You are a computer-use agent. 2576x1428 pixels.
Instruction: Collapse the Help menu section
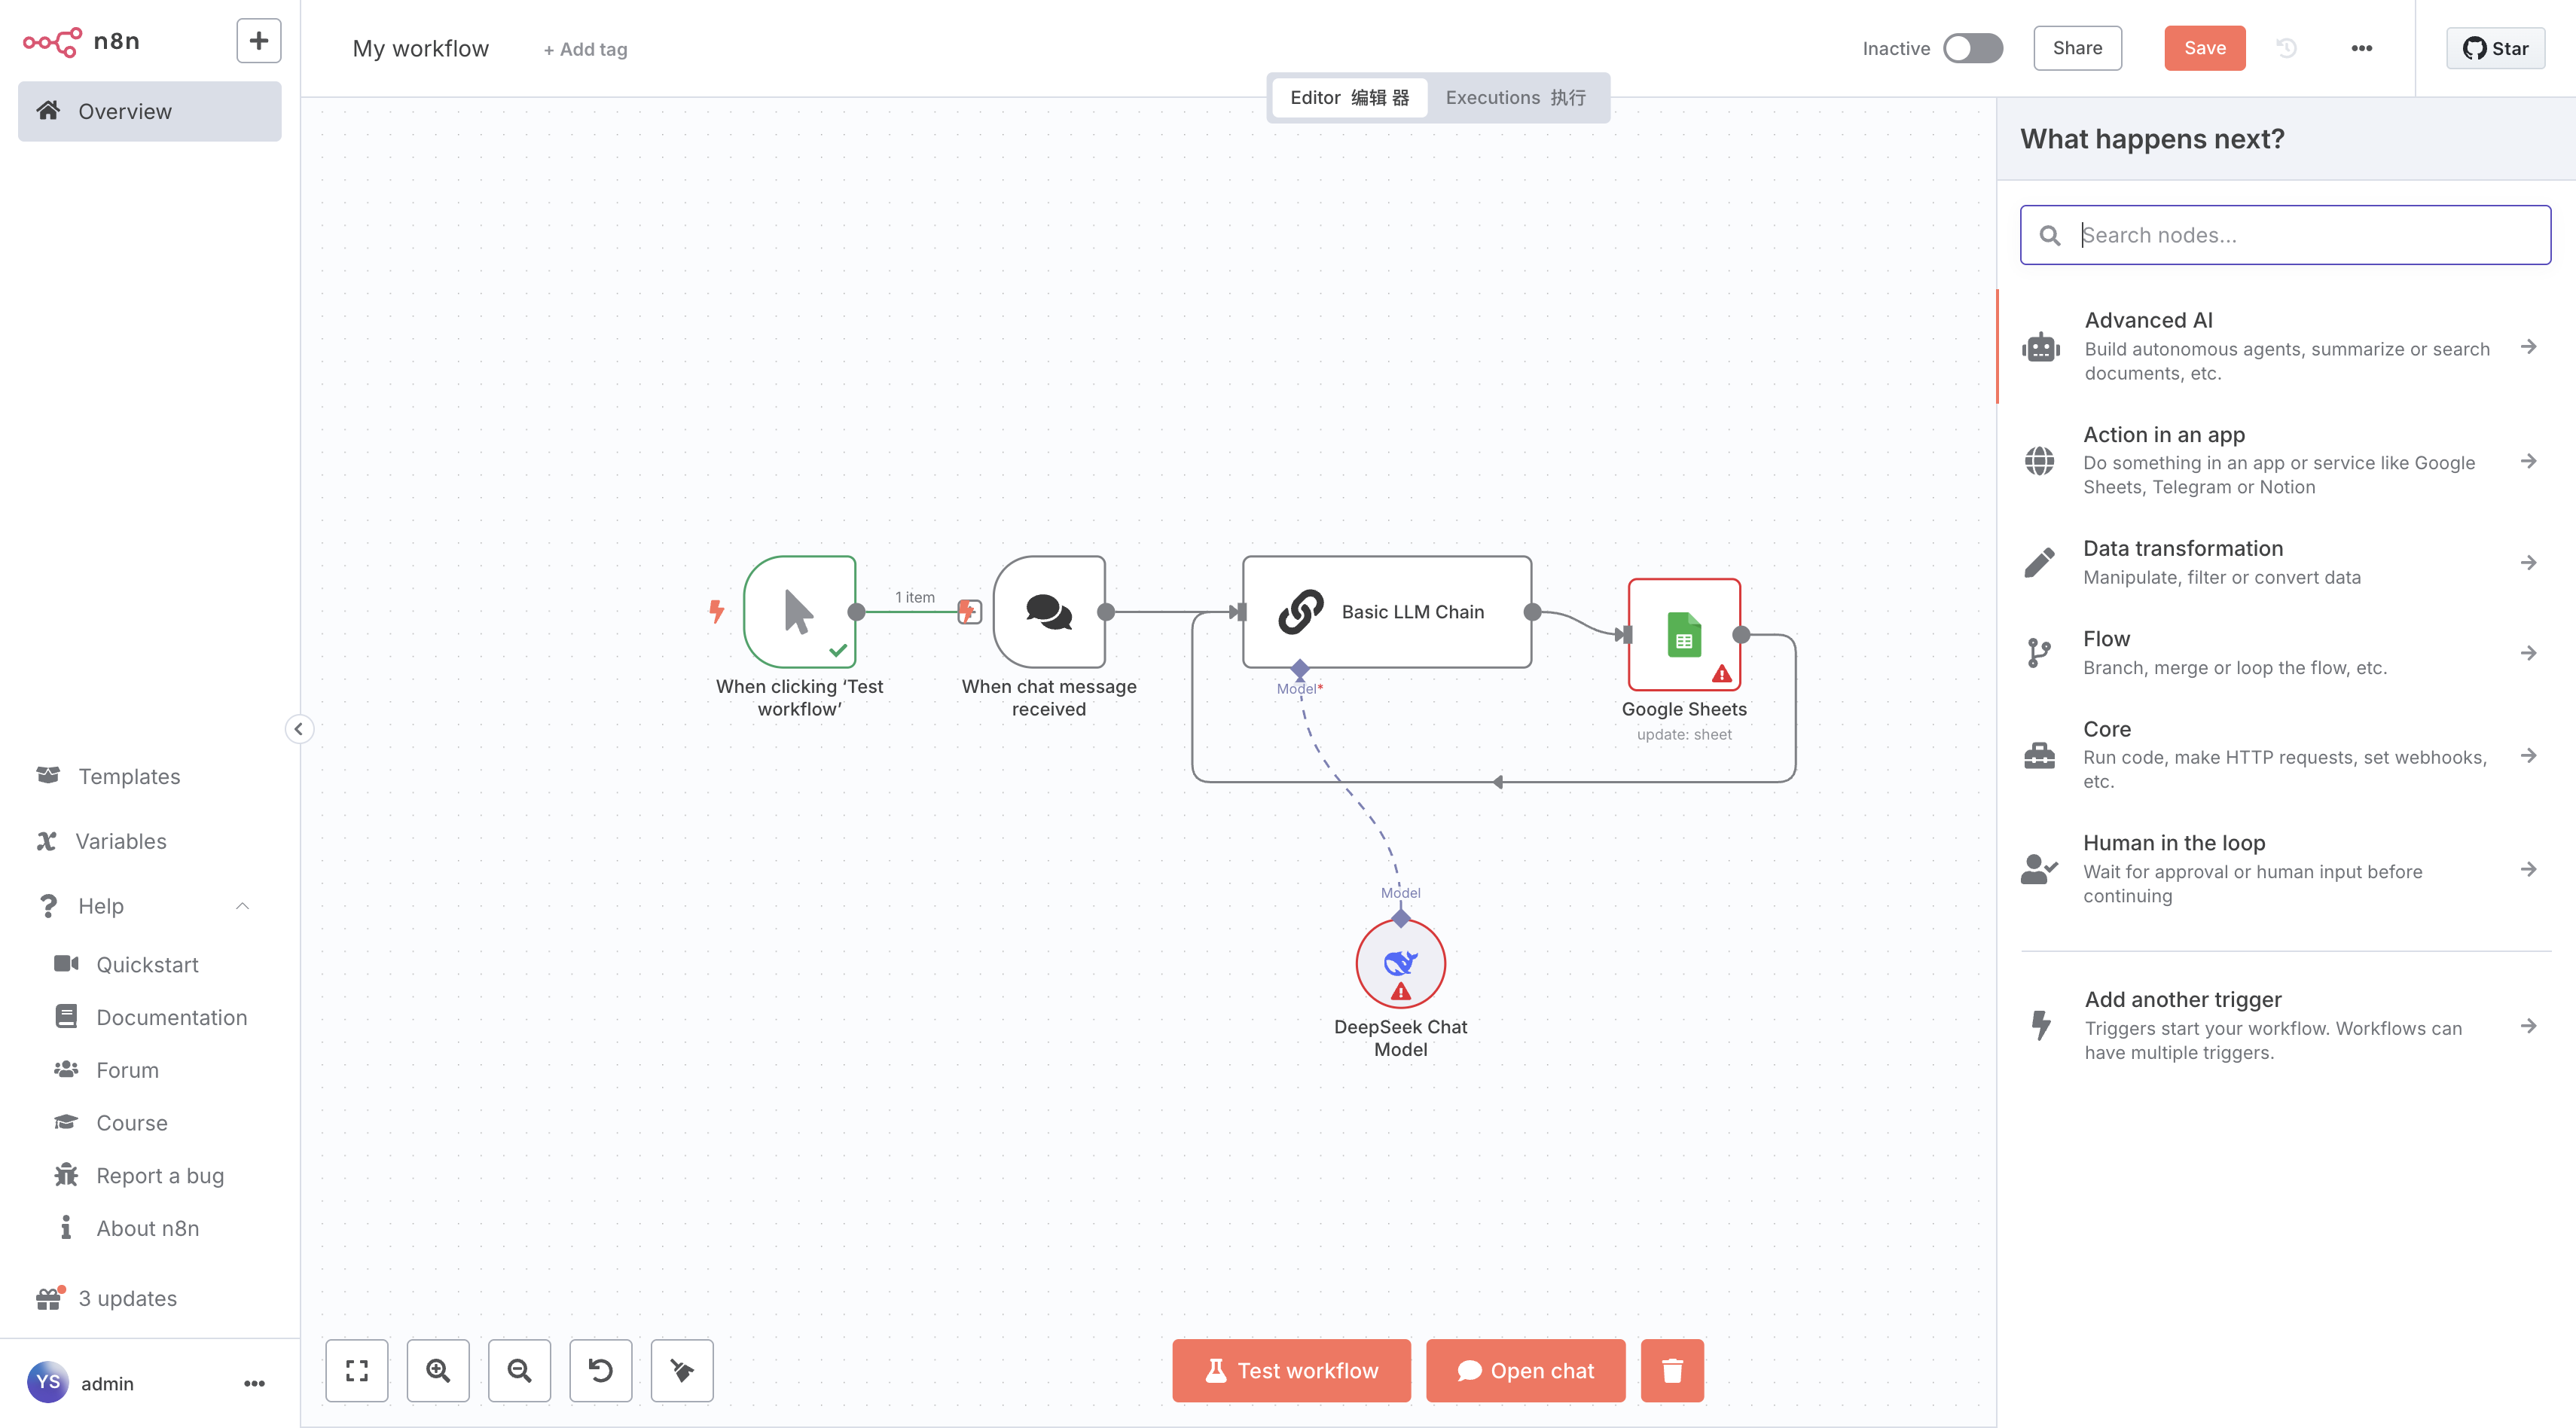click(x=242, y=906)
